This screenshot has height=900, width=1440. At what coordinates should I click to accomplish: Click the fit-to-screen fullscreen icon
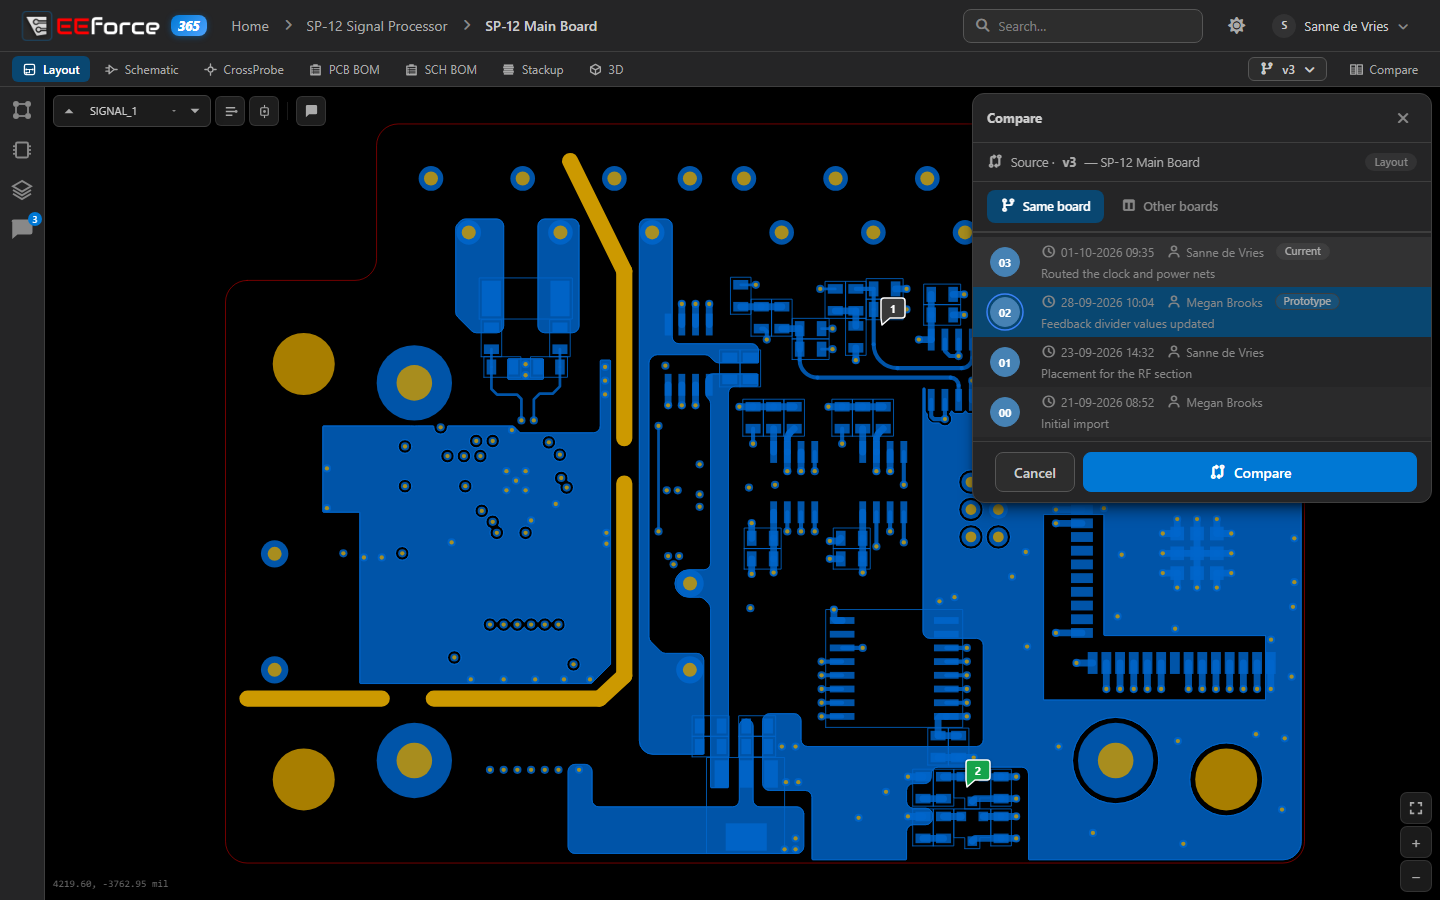1416,808
